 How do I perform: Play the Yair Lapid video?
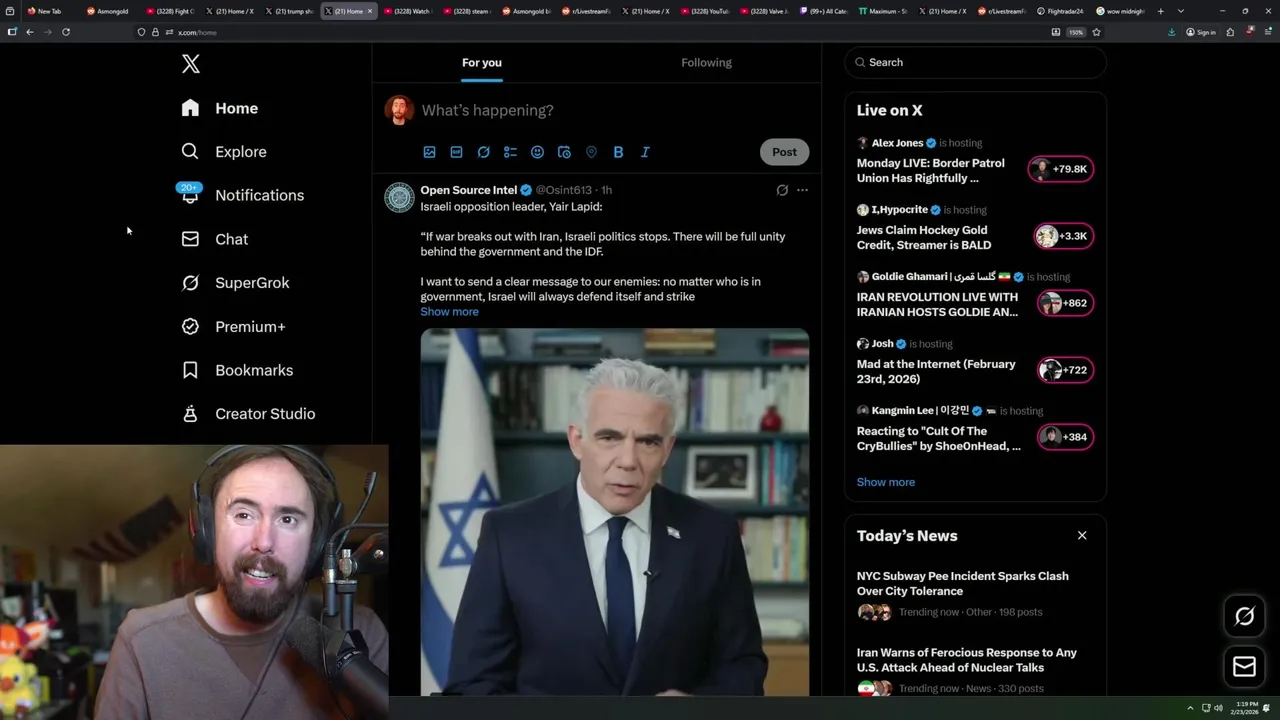click(x=614, y=511)
